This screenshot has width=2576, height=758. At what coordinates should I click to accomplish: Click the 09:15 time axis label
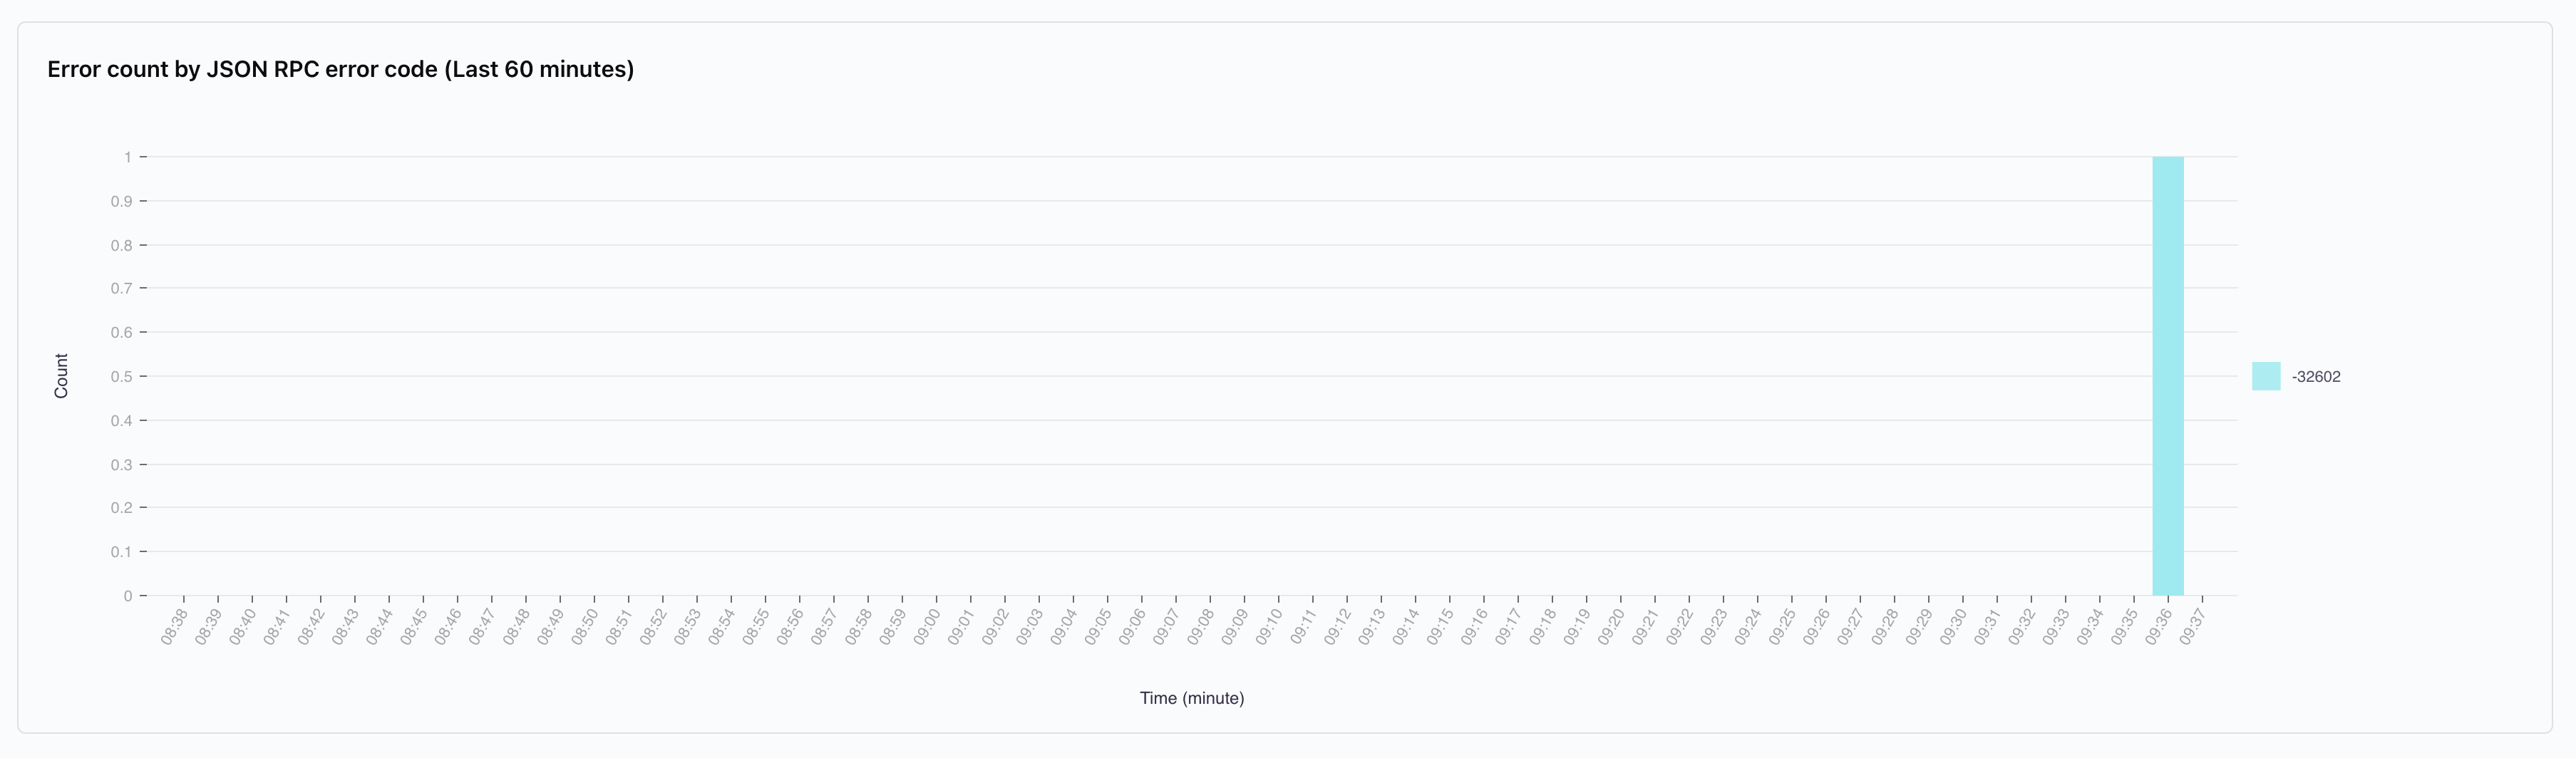tap(1440, 626)
